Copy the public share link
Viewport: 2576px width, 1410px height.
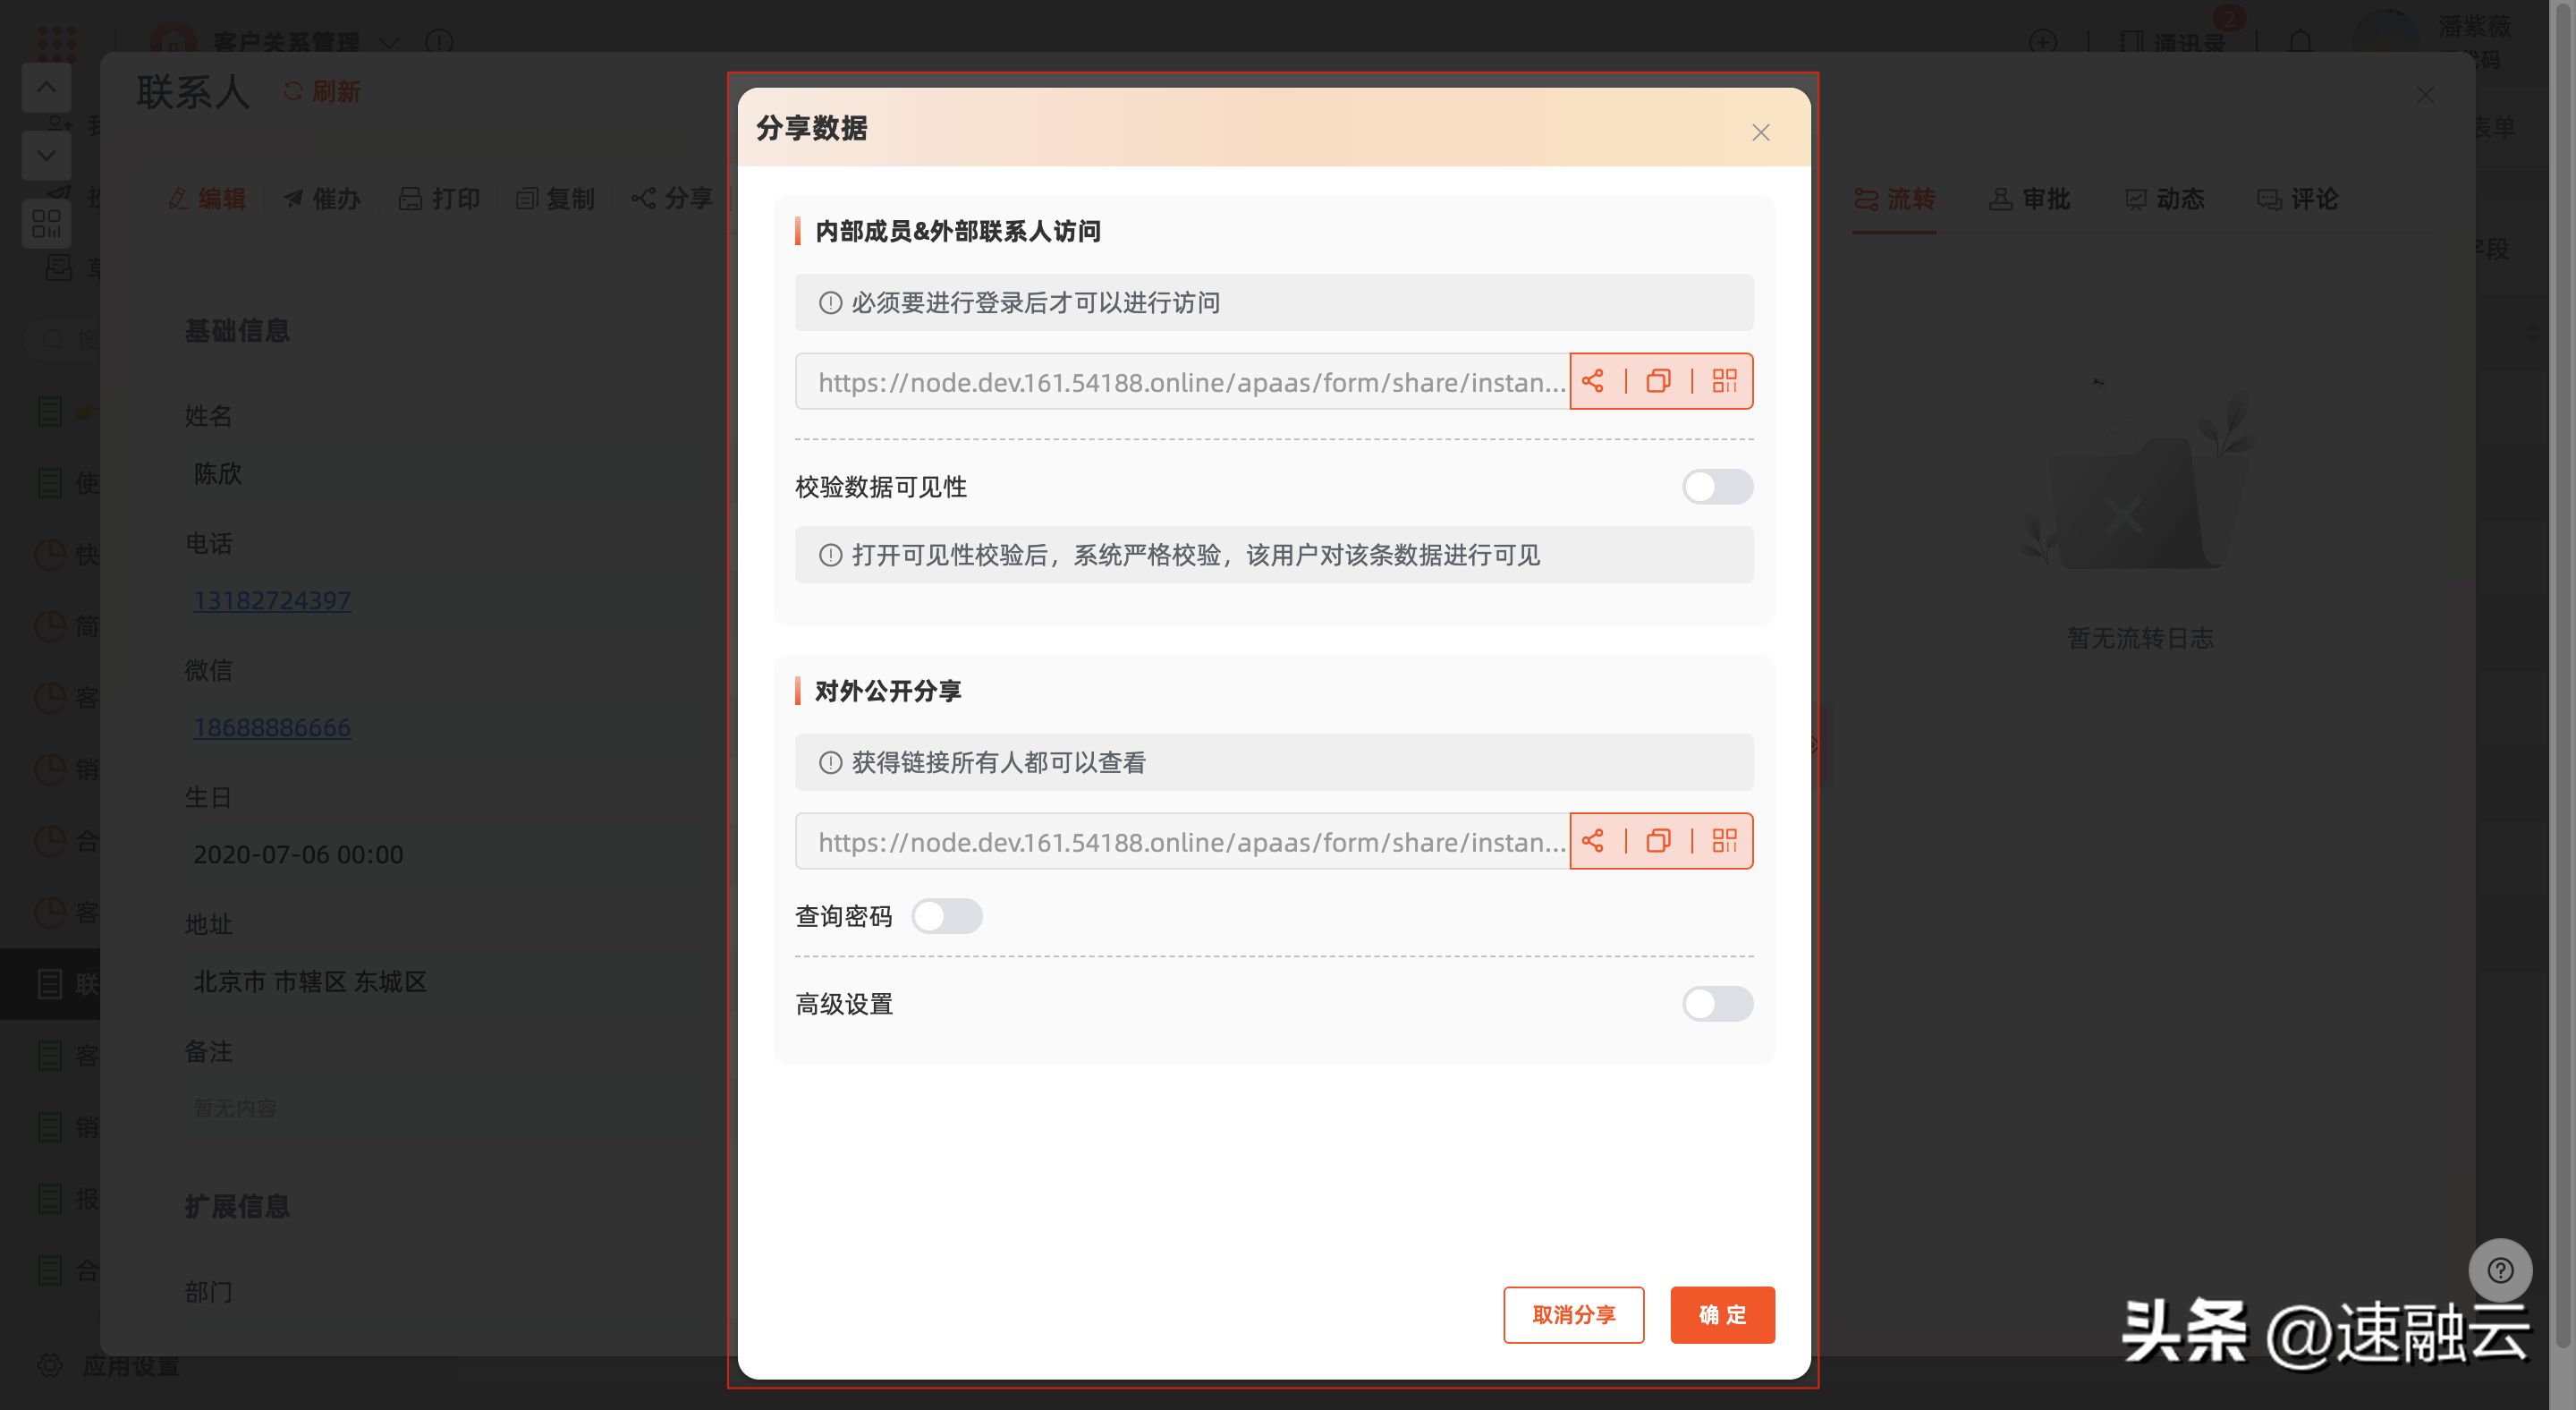(x=1658, y=841)
